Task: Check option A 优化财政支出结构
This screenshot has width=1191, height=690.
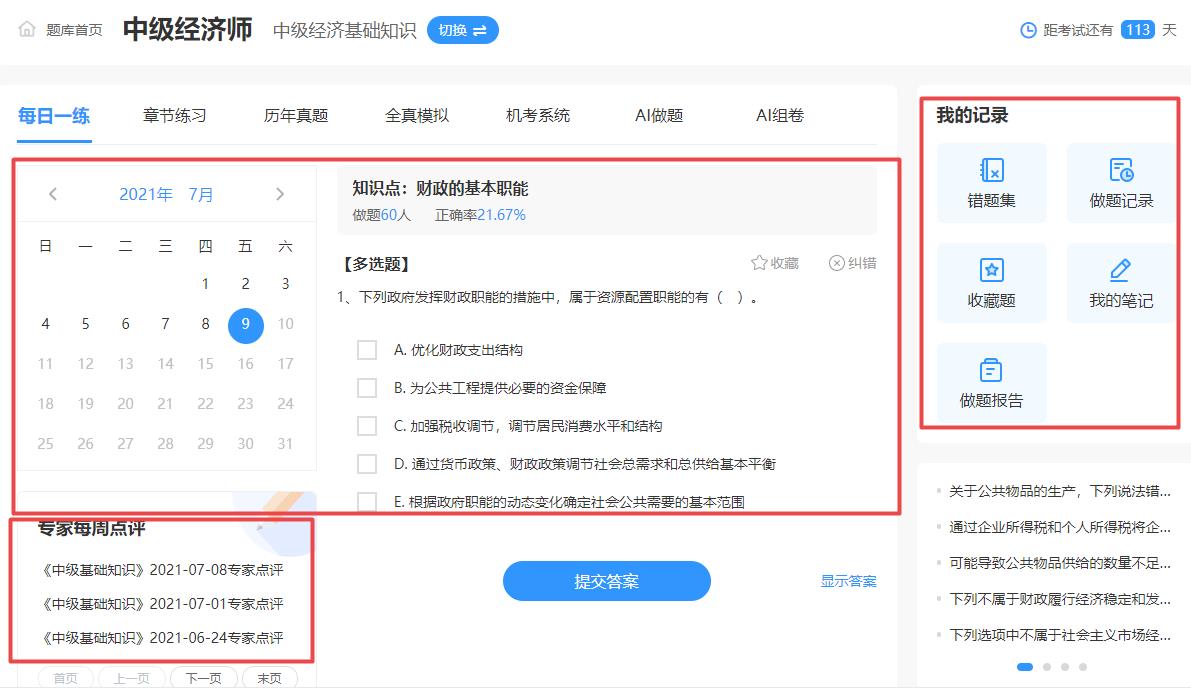Action: click(x=367, y=350)
